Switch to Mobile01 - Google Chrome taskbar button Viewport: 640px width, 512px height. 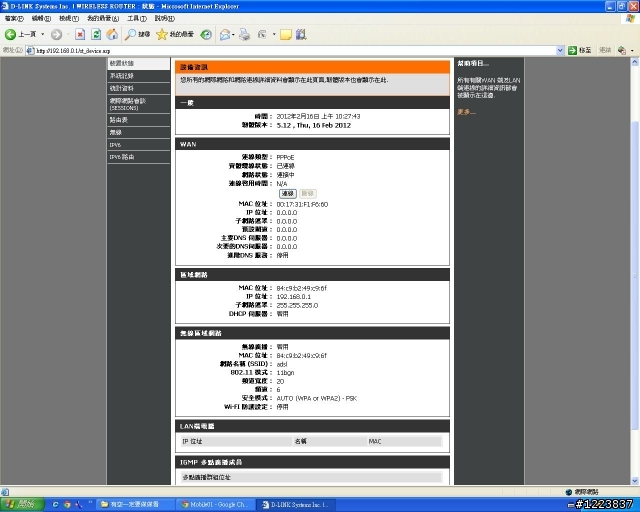point(215,505)
